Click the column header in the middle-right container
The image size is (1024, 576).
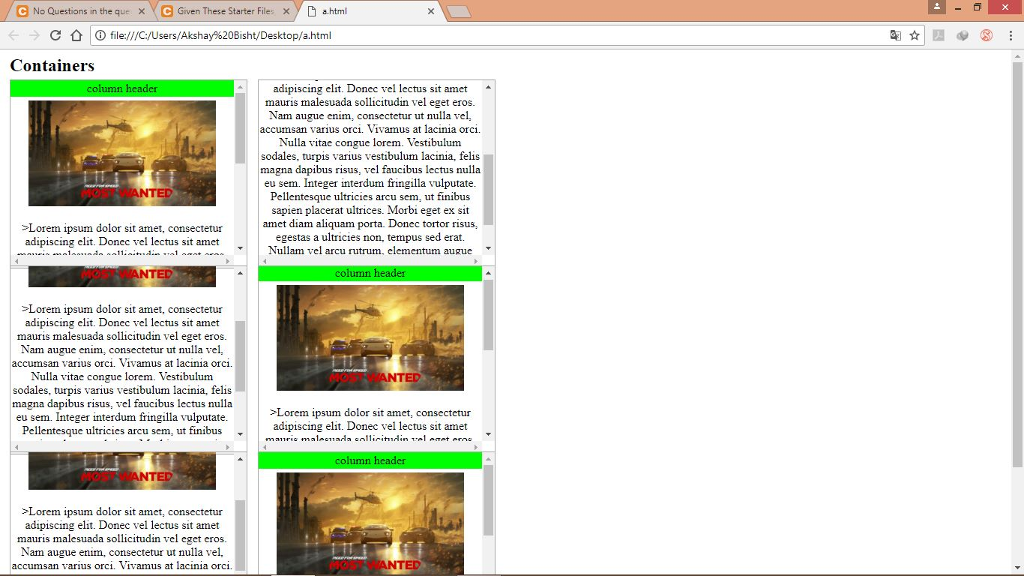[370, 273]
